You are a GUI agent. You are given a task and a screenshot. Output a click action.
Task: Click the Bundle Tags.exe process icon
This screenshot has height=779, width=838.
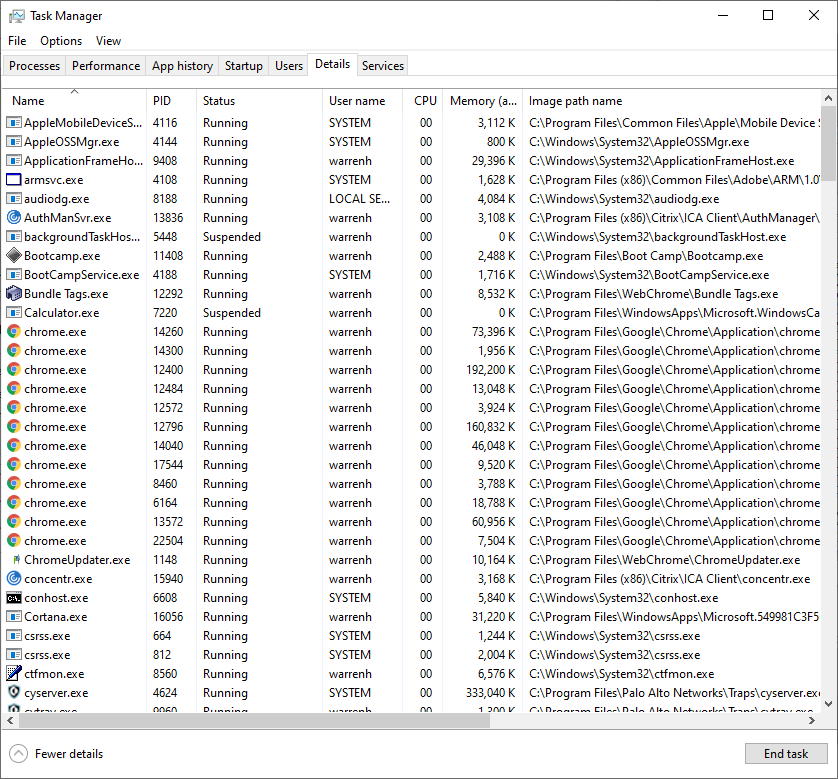[x=14, y=294]
